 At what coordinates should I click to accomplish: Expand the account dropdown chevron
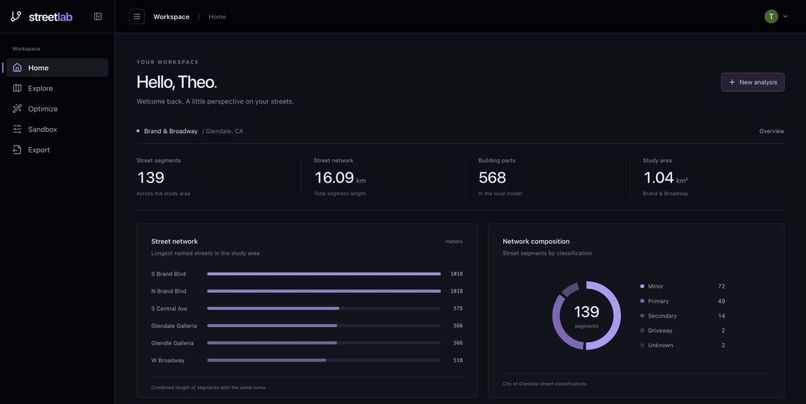785,16
